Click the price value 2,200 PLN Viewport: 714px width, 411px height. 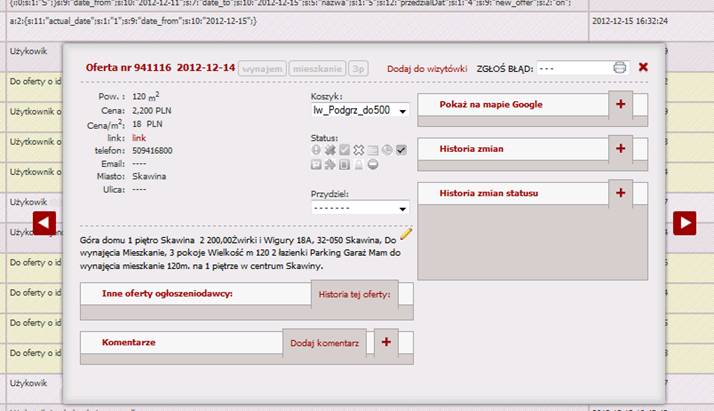152,111
